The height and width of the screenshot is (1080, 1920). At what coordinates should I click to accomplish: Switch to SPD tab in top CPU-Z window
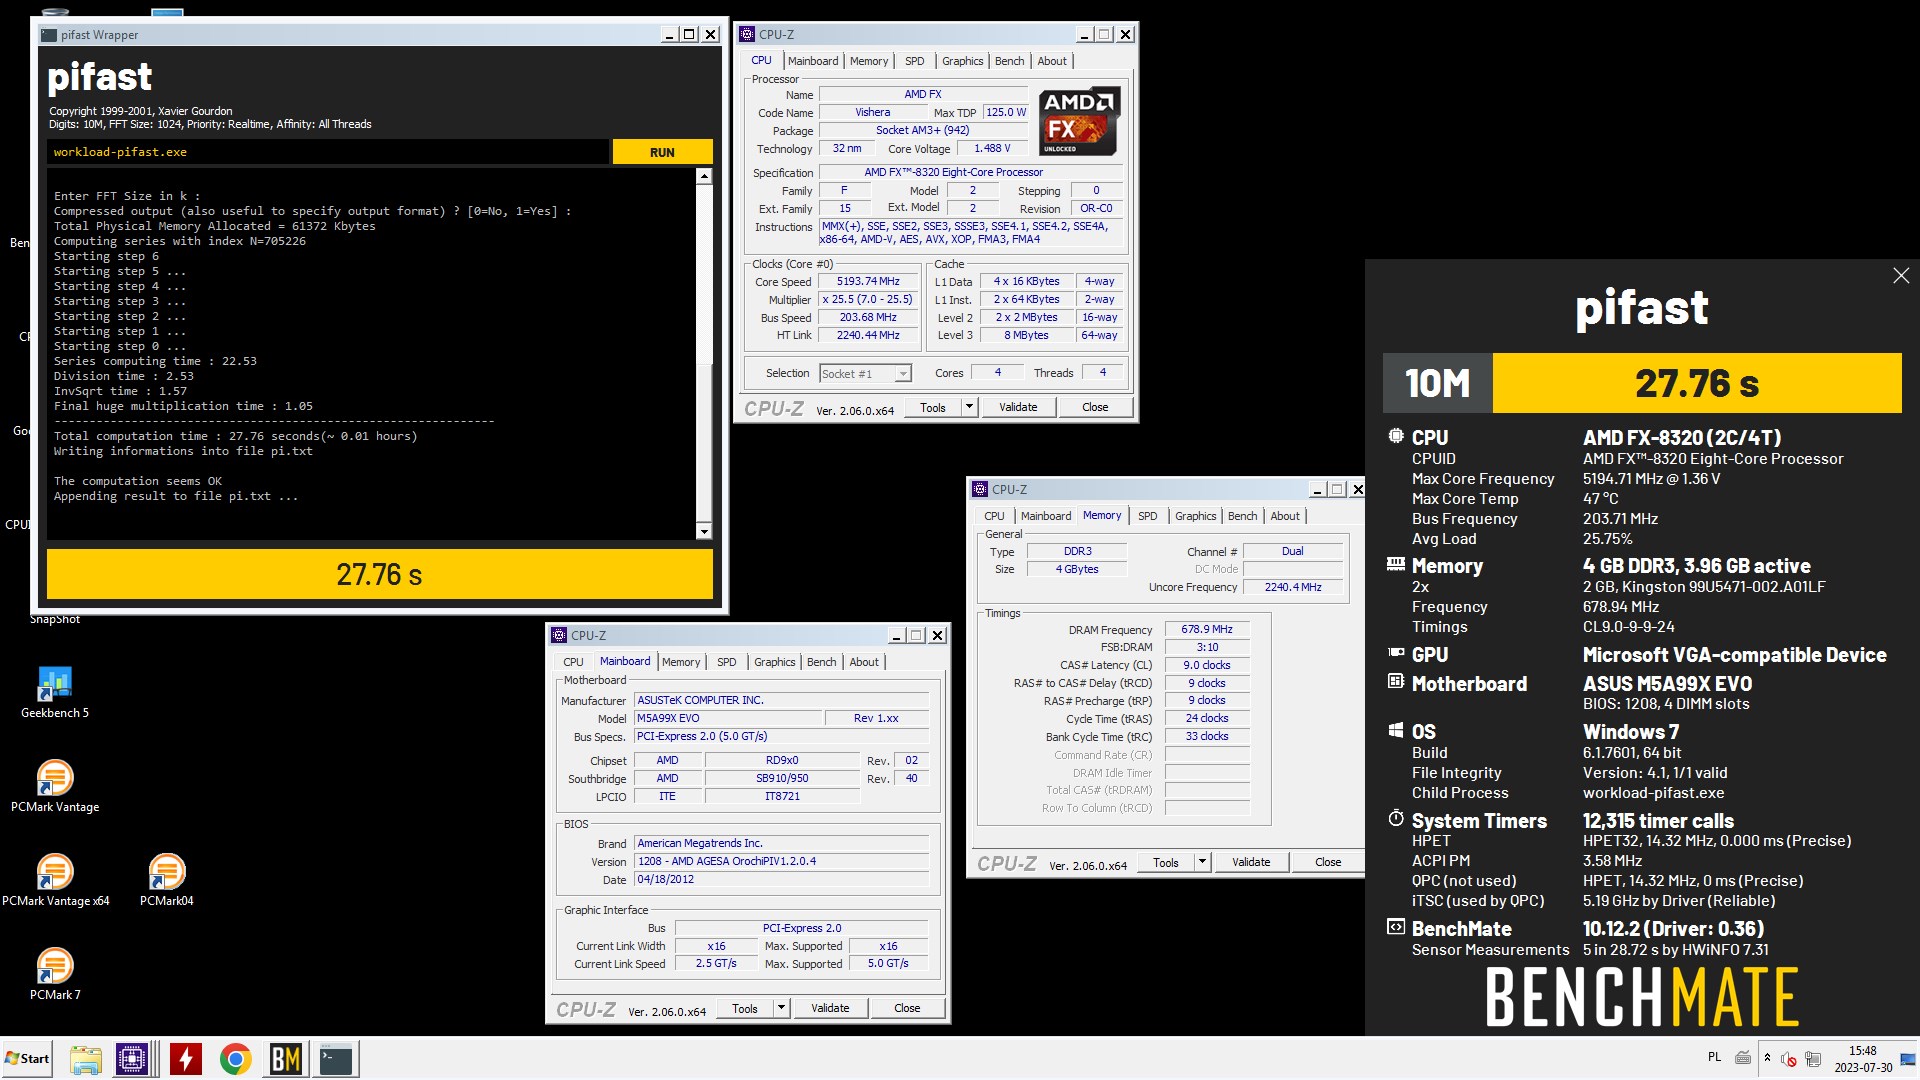(x=914, y=61)
